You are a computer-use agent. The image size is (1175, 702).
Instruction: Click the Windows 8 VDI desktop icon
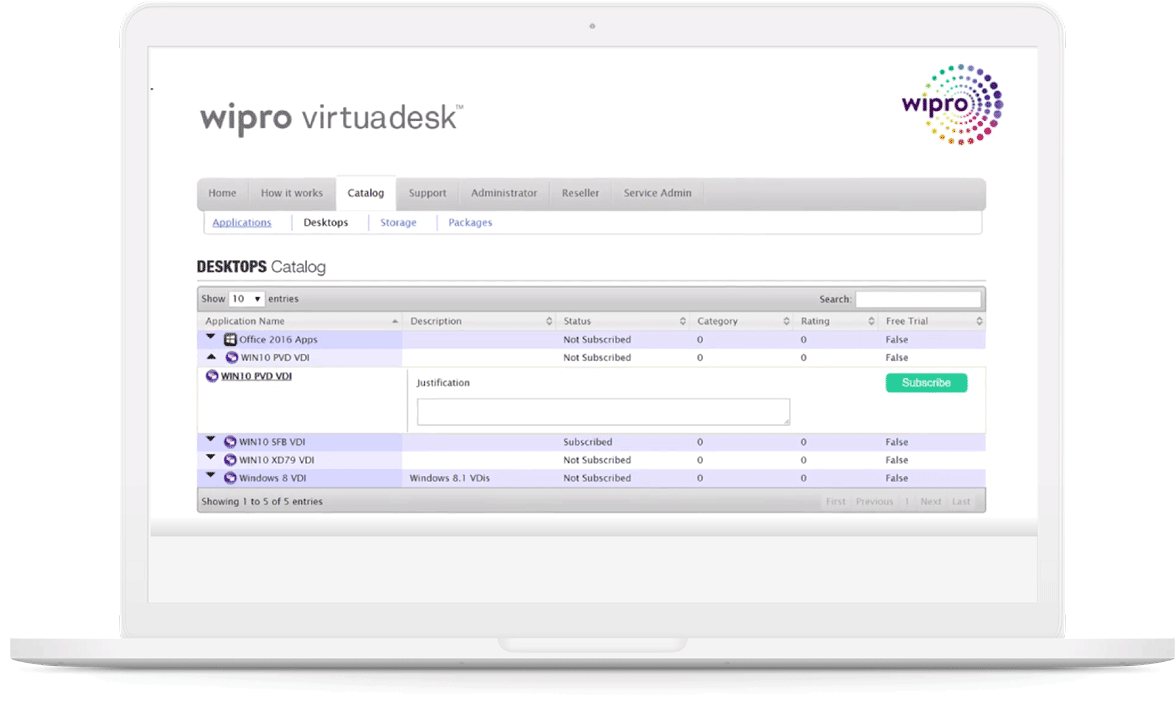coord(231,478)
